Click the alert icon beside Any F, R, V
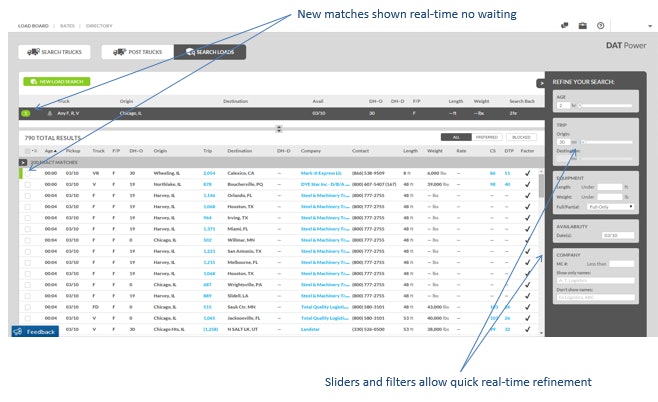The height and width of the screenshot is (402, 658). tap(49, 114)
